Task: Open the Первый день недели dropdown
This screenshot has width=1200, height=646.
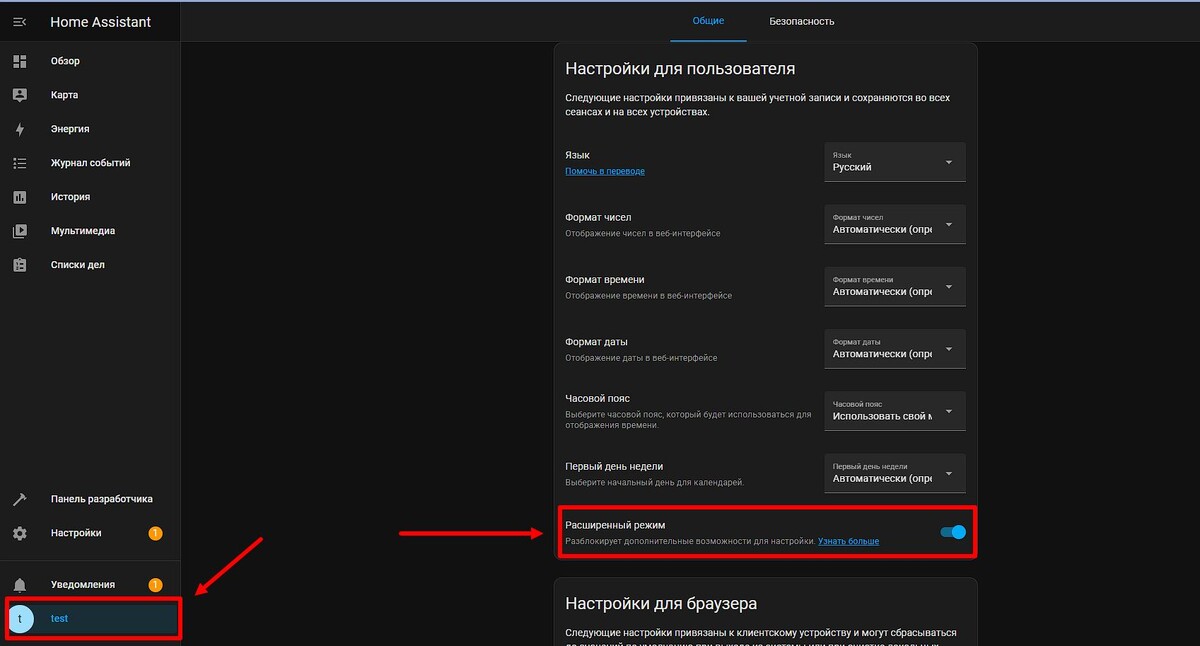Action: click(x=895, y=473)
